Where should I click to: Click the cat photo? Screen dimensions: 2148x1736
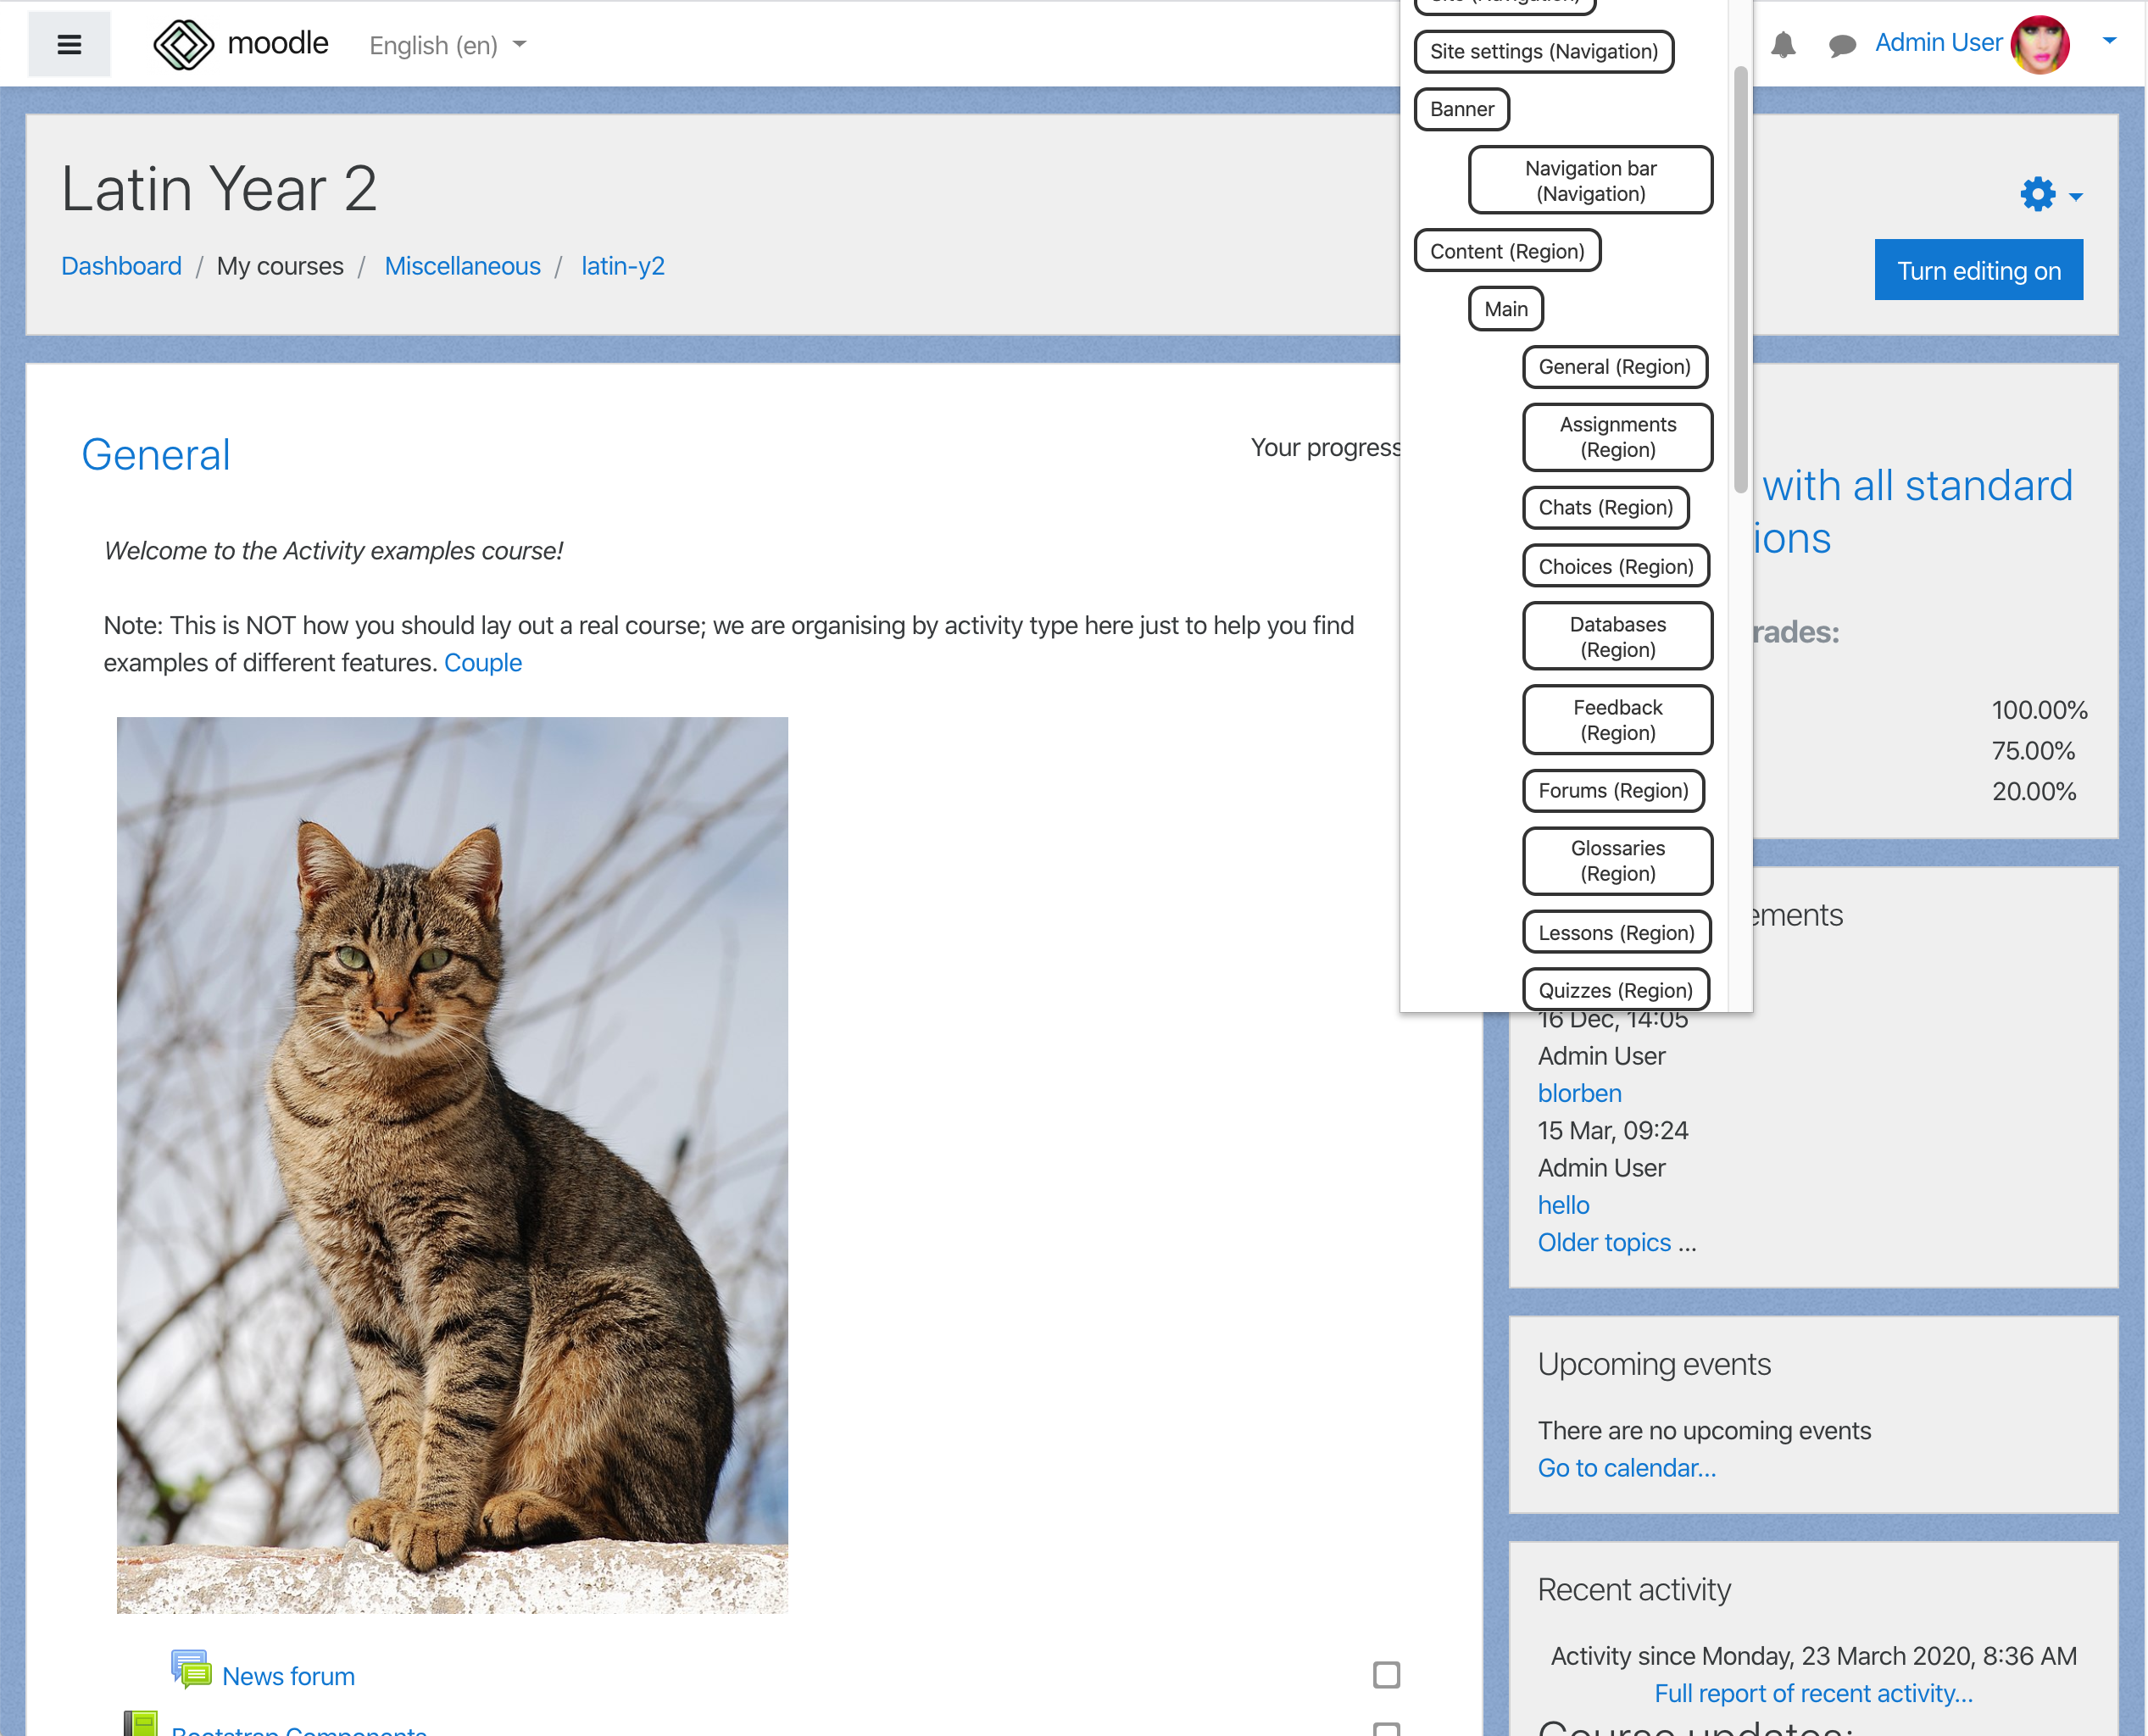click(452, 1165)
